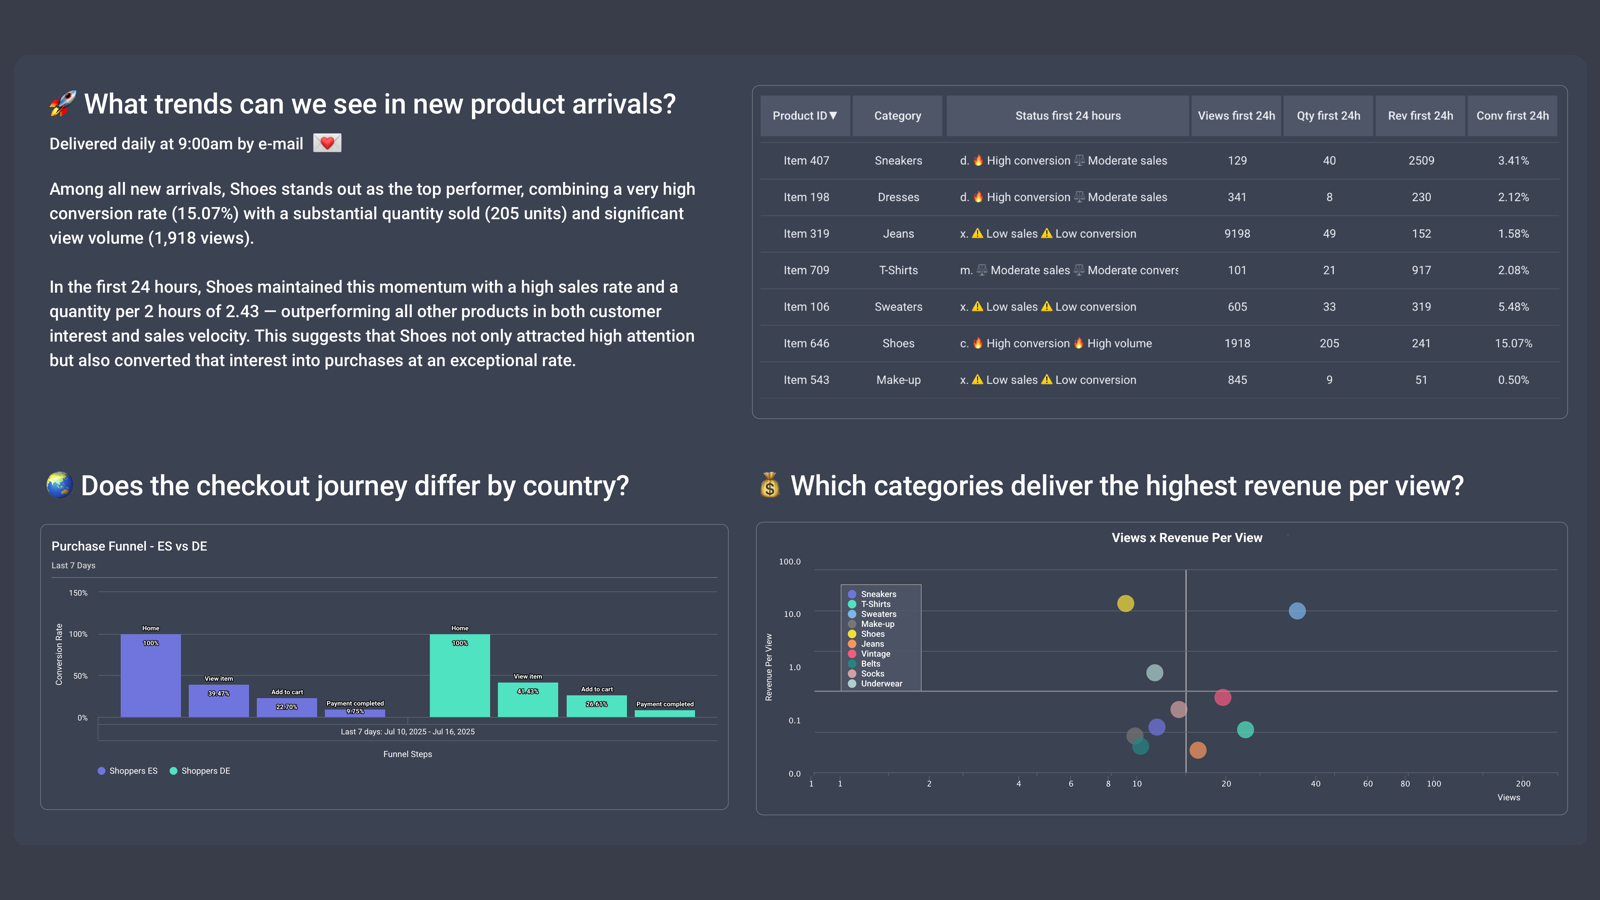1600x900 pixels.
Task: Click the Conv first 24h column header
Action: coord(1512,116)
